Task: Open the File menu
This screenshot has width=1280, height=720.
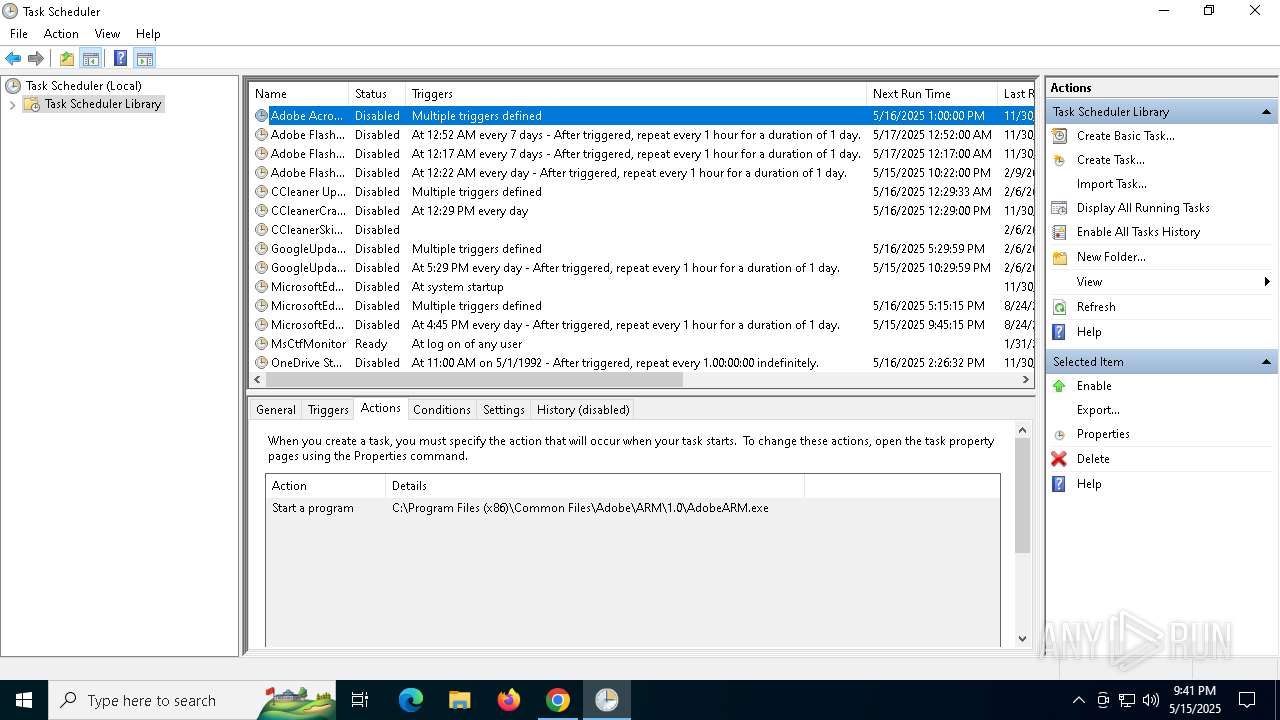Action: [x=19, y=34]
